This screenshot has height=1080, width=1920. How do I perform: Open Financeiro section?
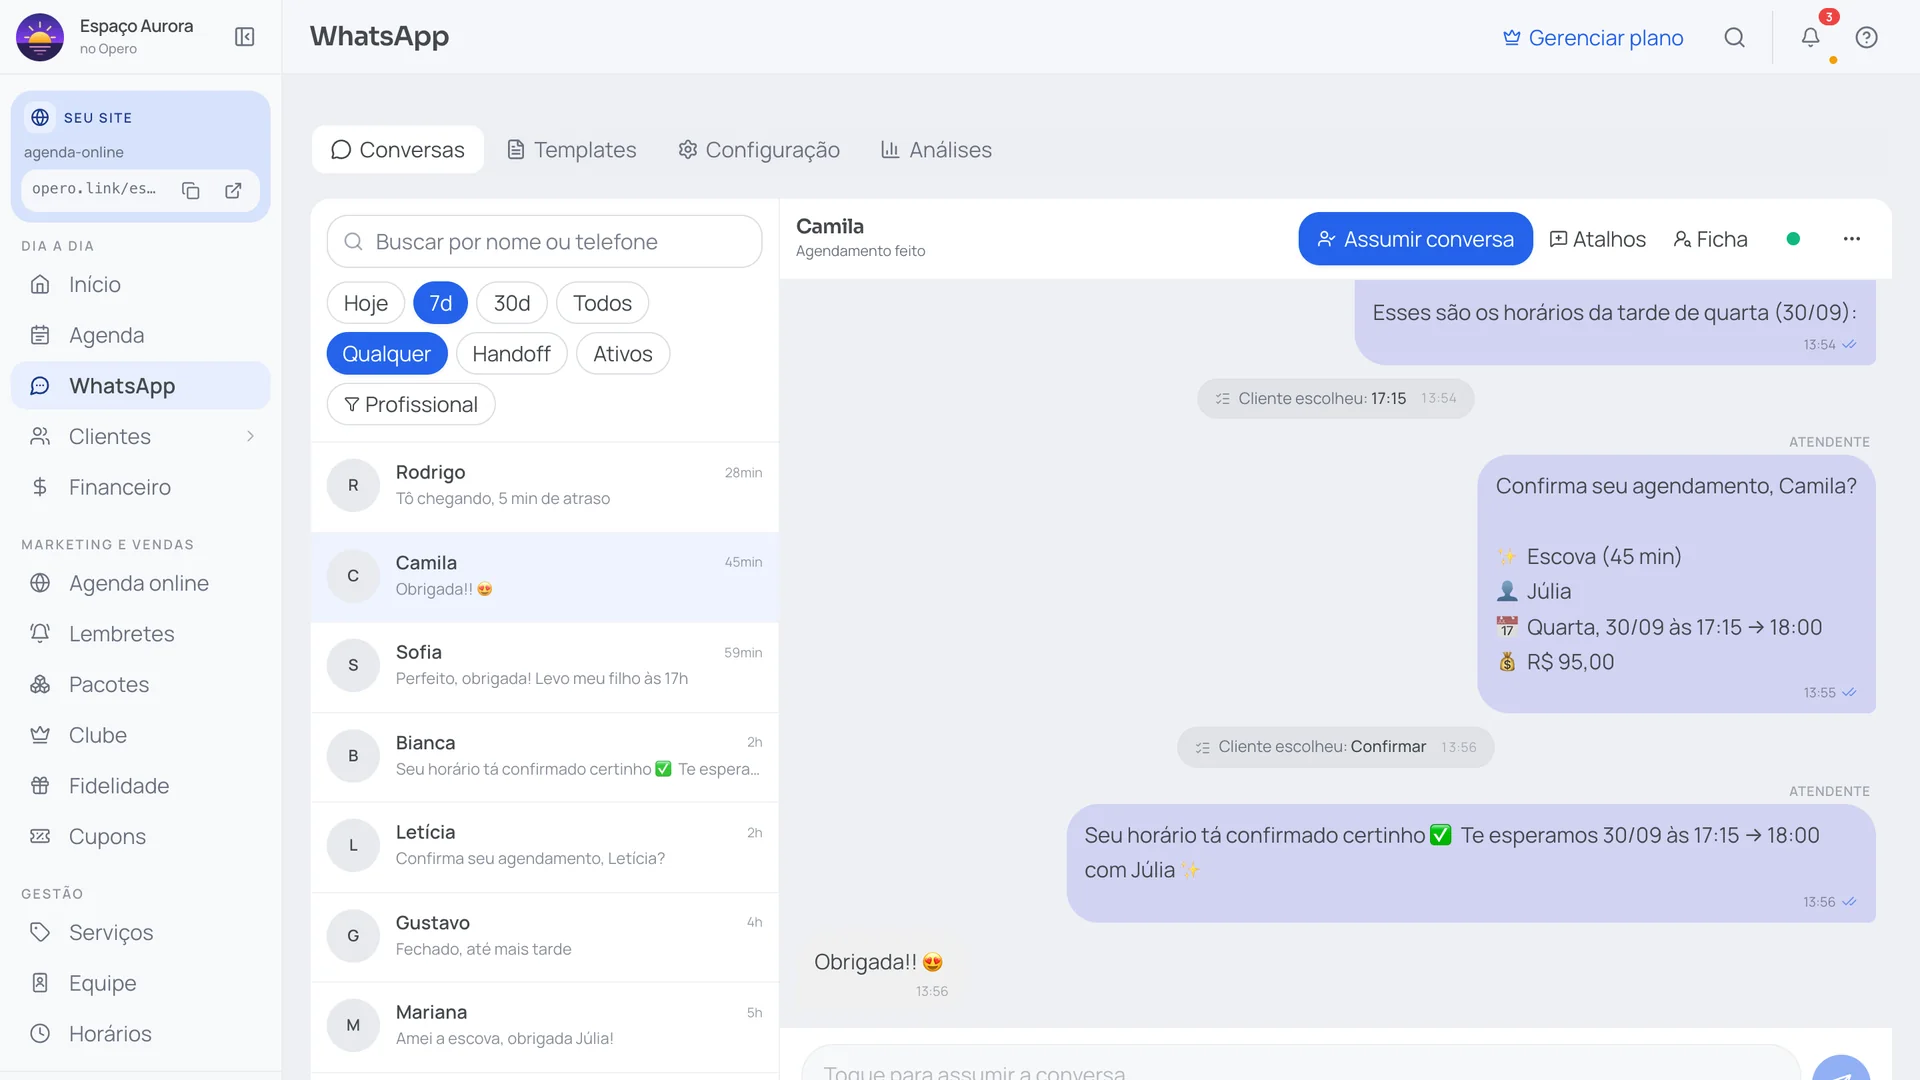pyautogui.click(x=141, y=487)
